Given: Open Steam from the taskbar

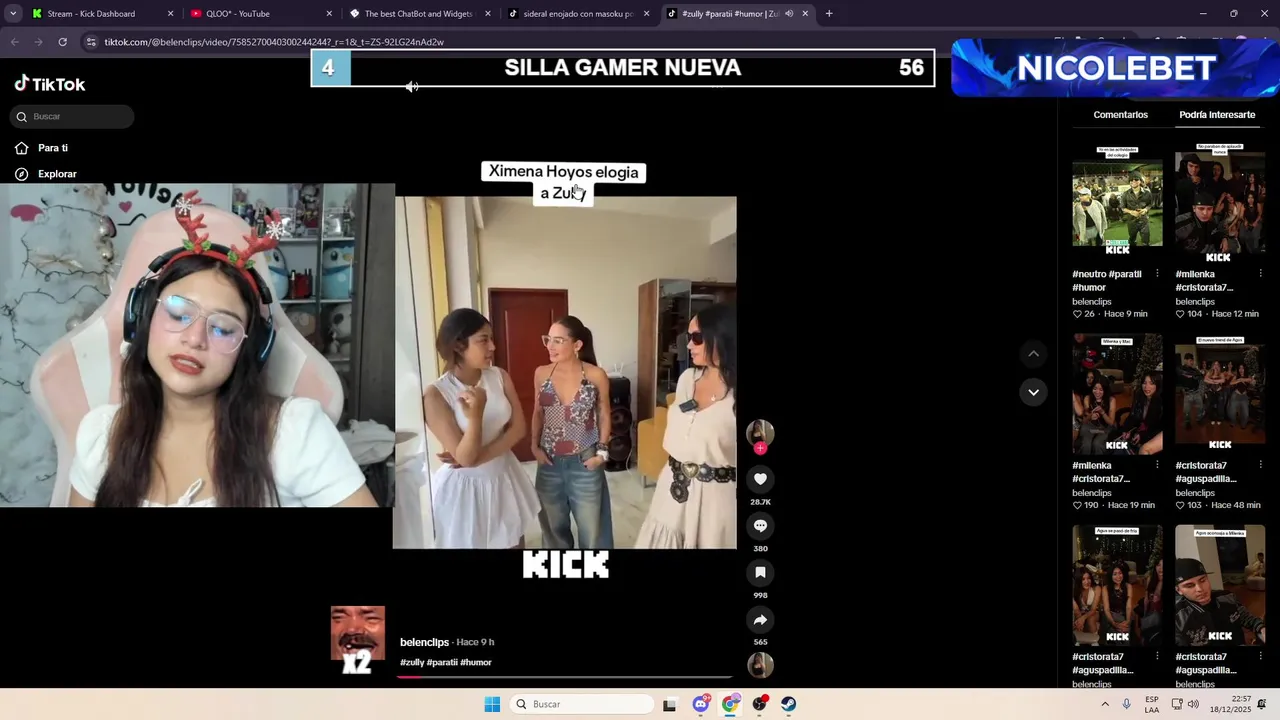Looking at the screenshot, I should pos(789,704).
